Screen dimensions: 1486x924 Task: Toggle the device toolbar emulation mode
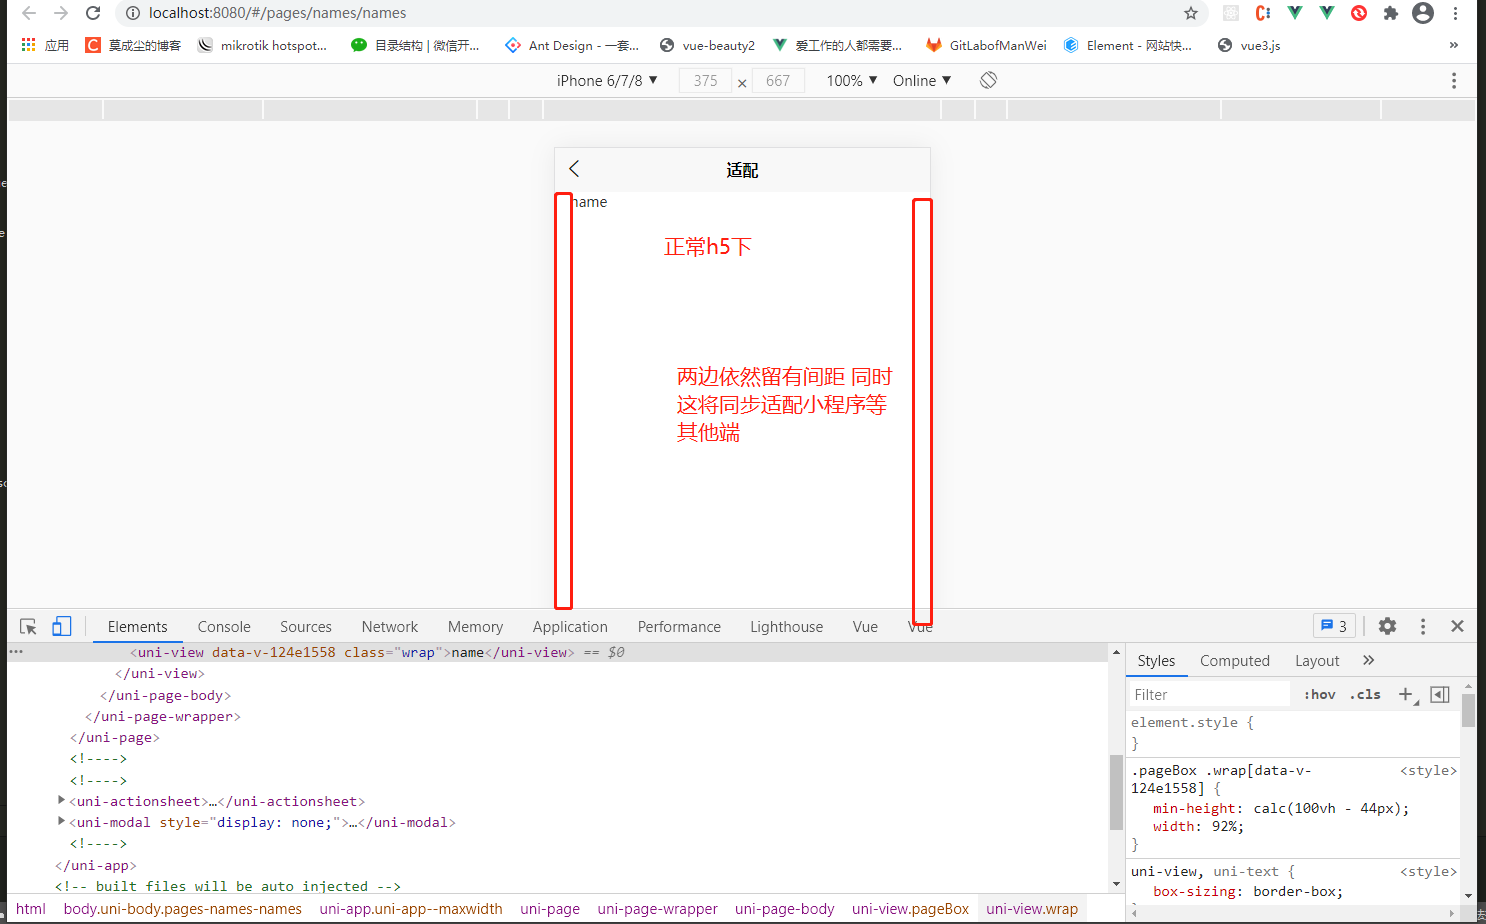tap(62, 627)
